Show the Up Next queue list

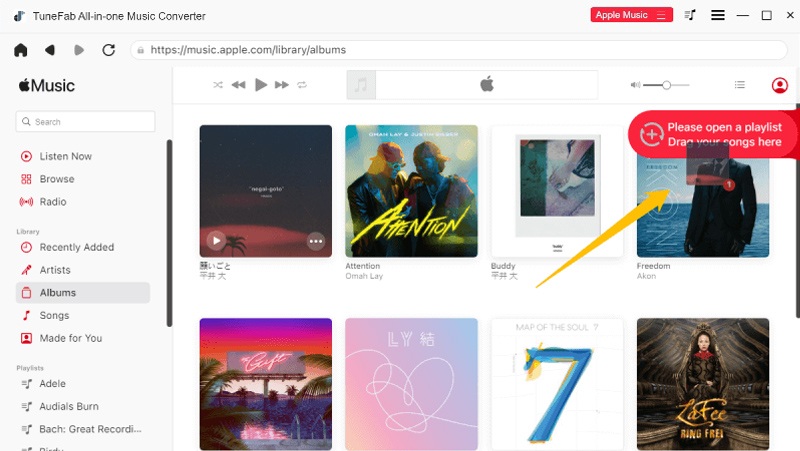(x=740, y=85)
